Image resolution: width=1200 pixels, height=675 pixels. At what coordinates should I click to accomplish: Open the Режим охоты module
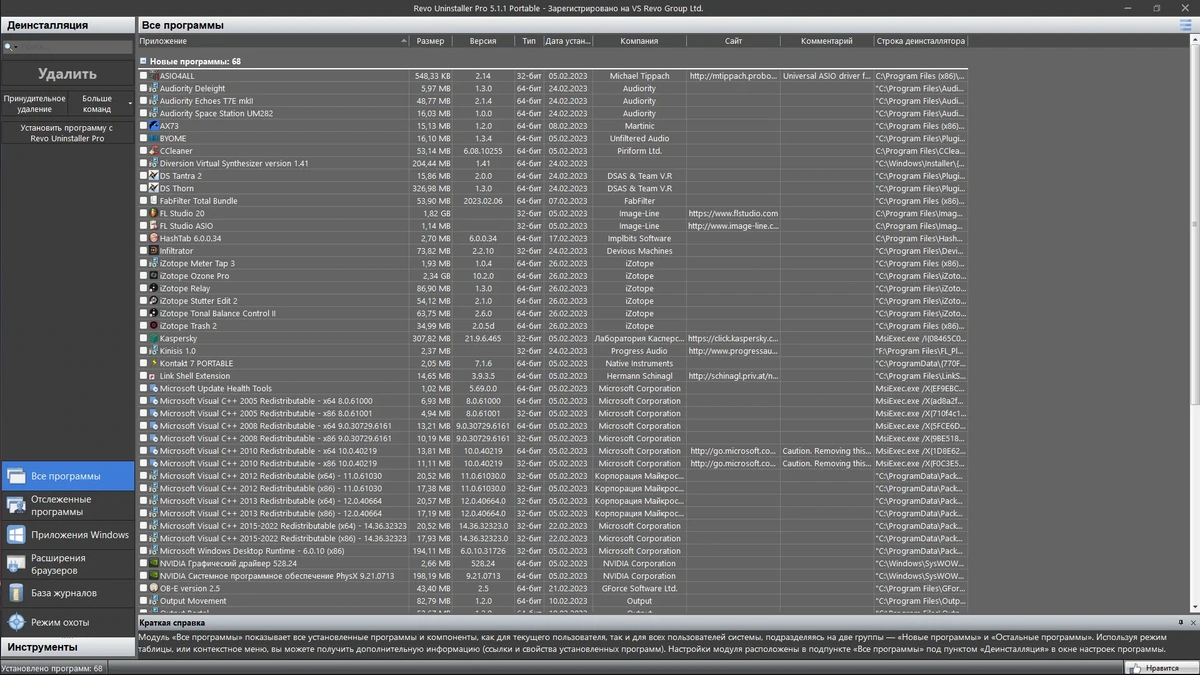pos(67,622)
